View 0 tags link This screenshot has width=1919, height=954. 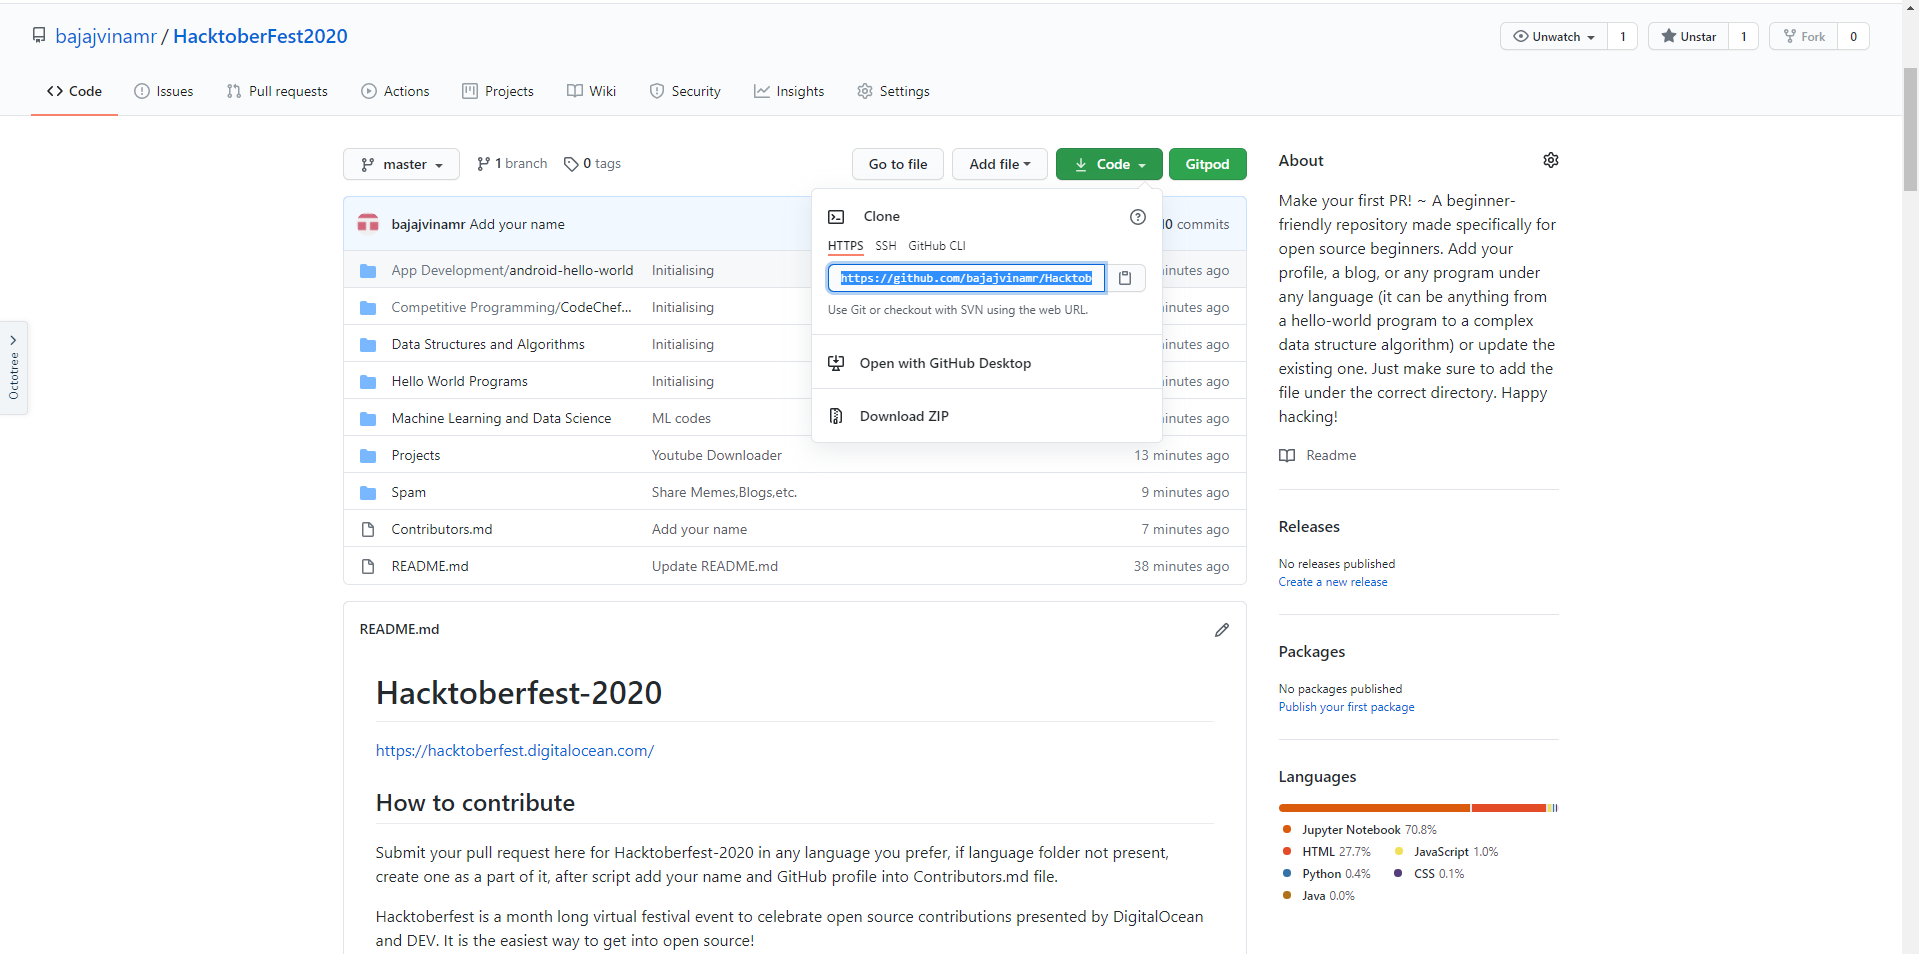[x=592, y=164]
